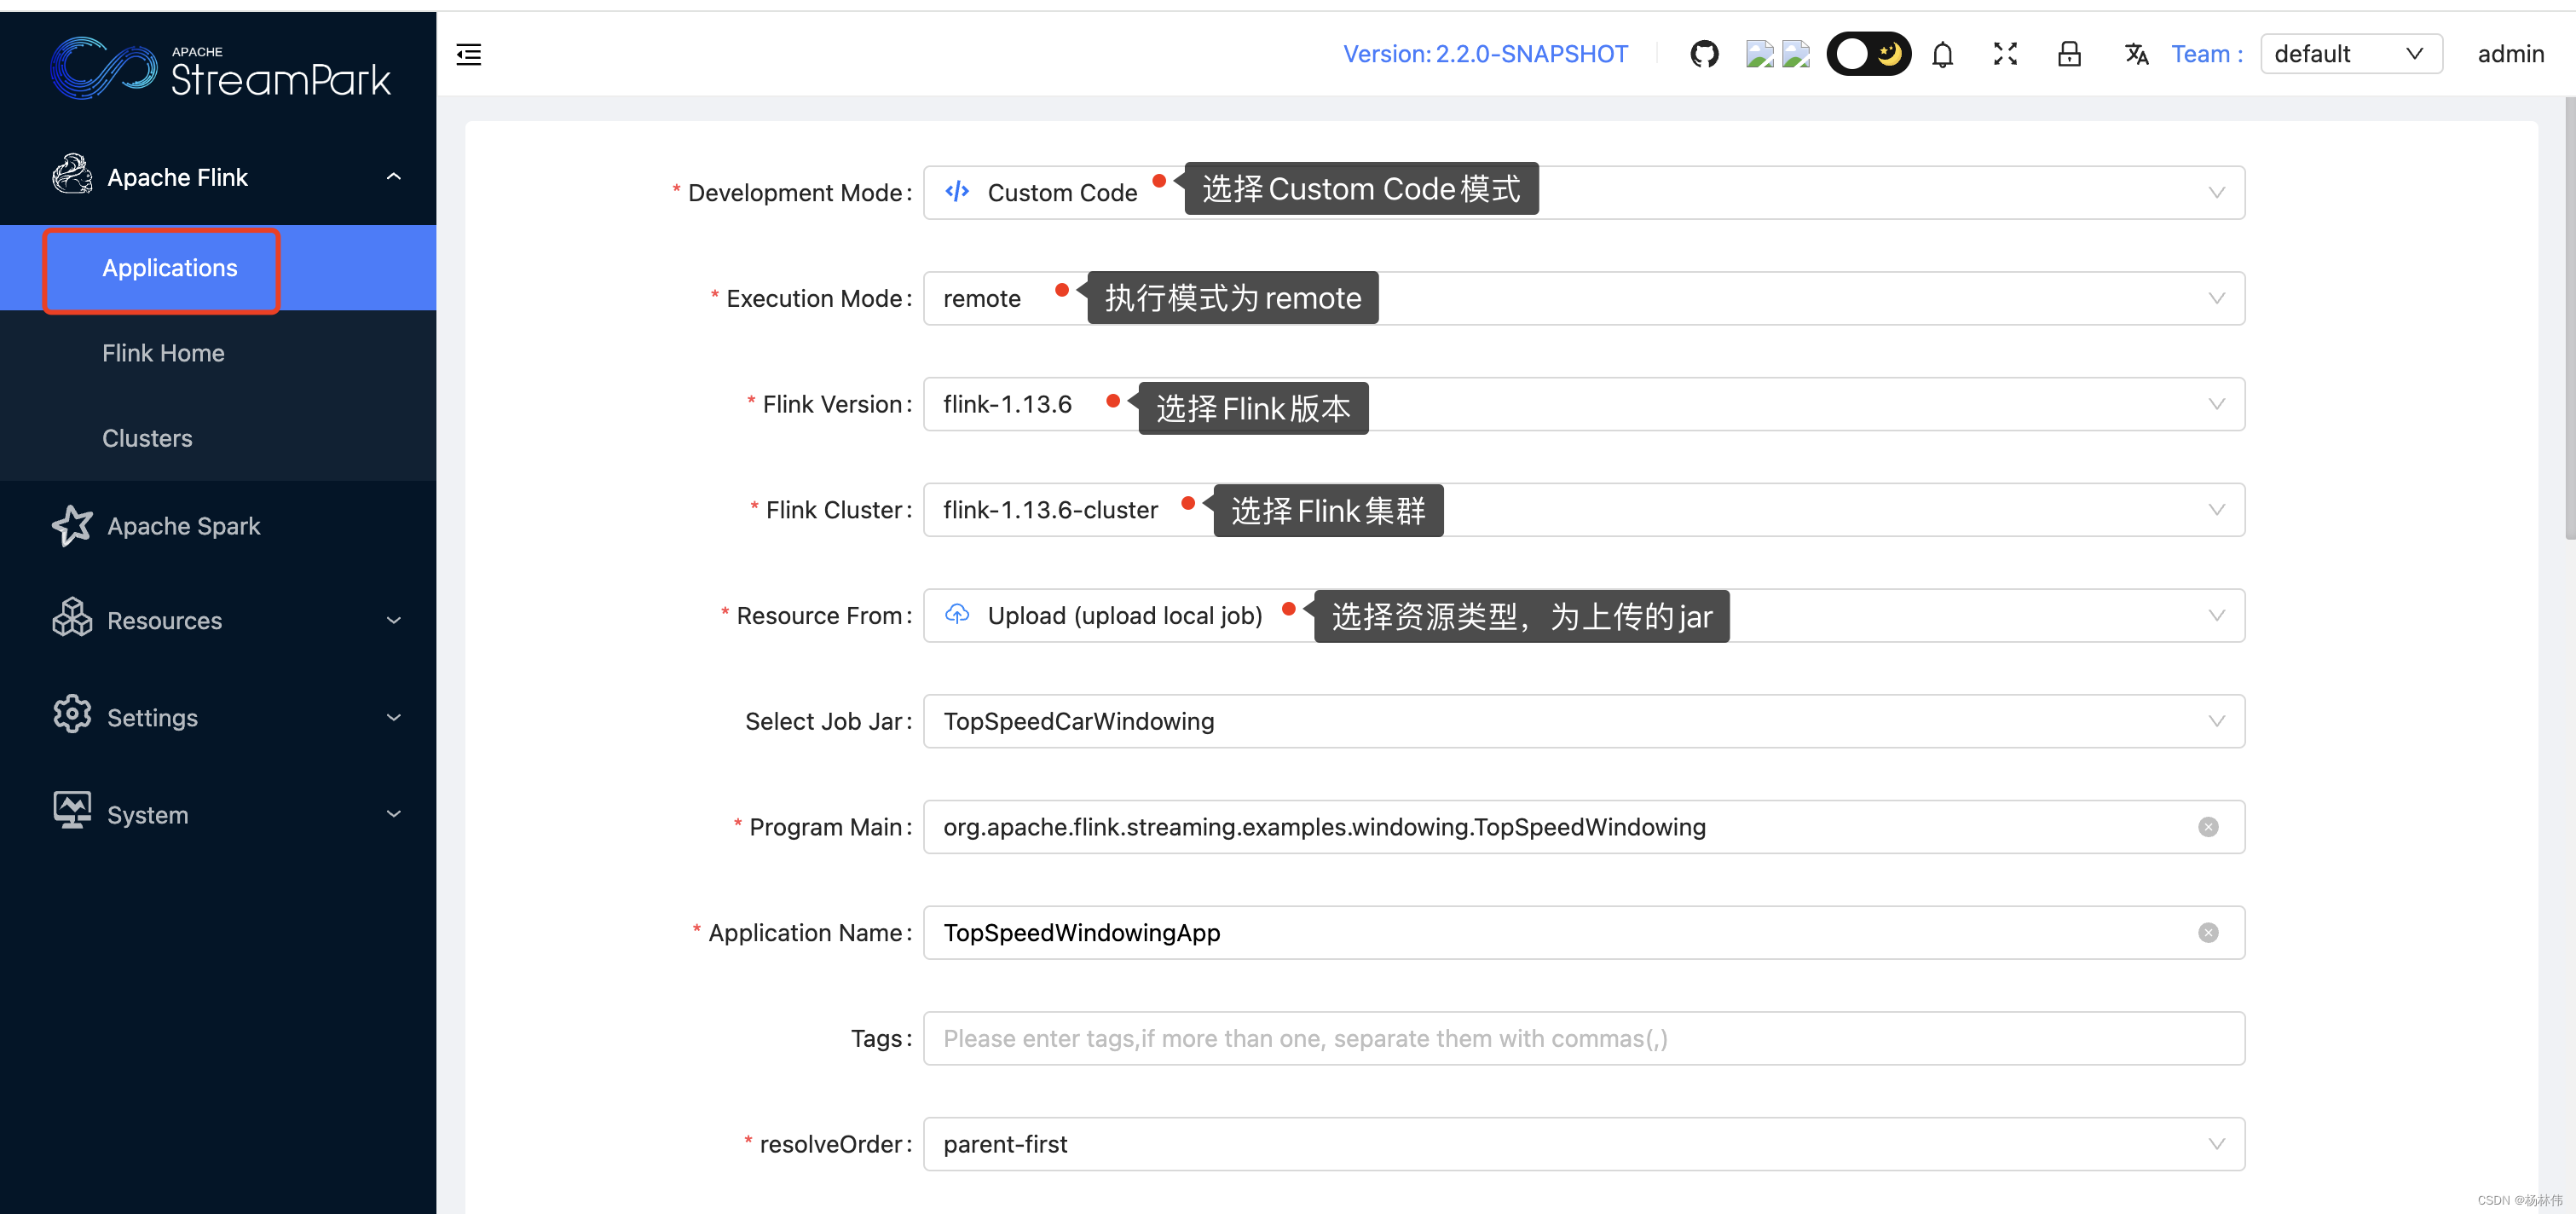Open Clusters from the sidebar menu
This screenshot has height=1214, width=2576.
(x=147, y=438)
